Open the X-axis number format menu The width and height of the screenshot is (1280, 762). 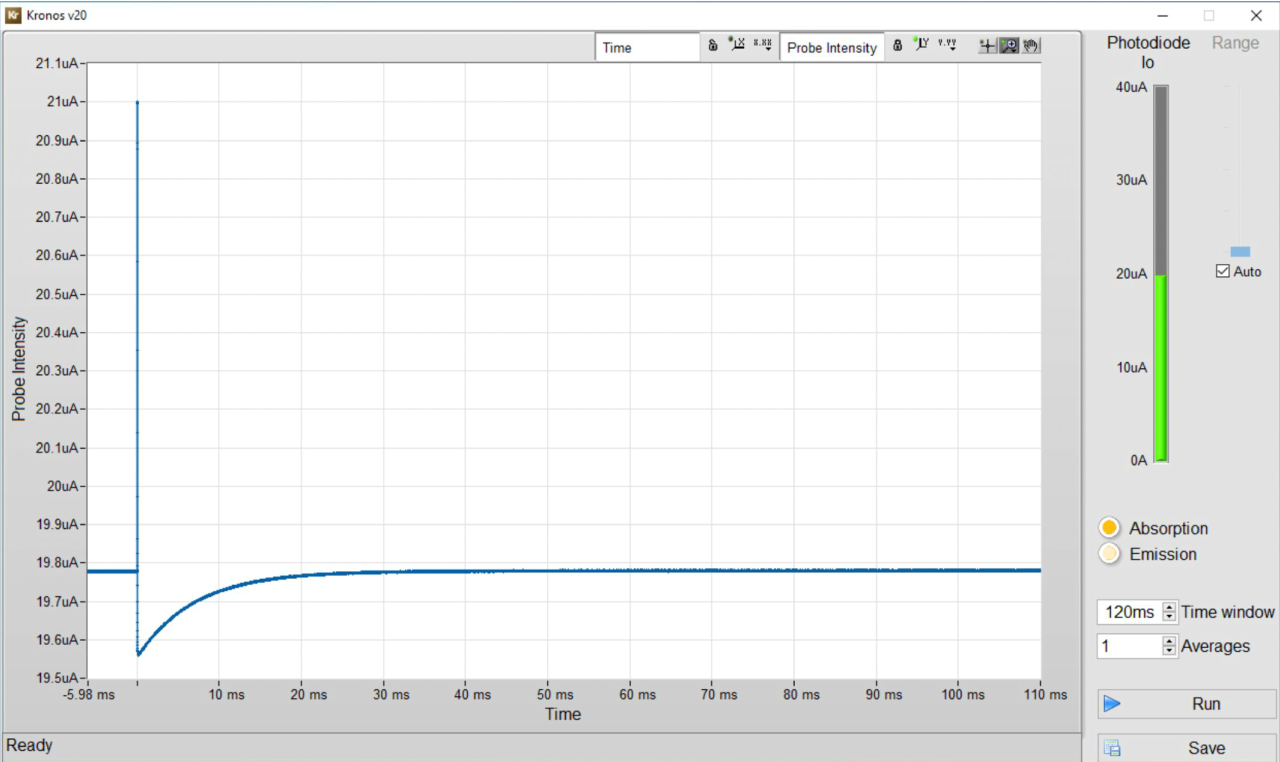(763, 45)
